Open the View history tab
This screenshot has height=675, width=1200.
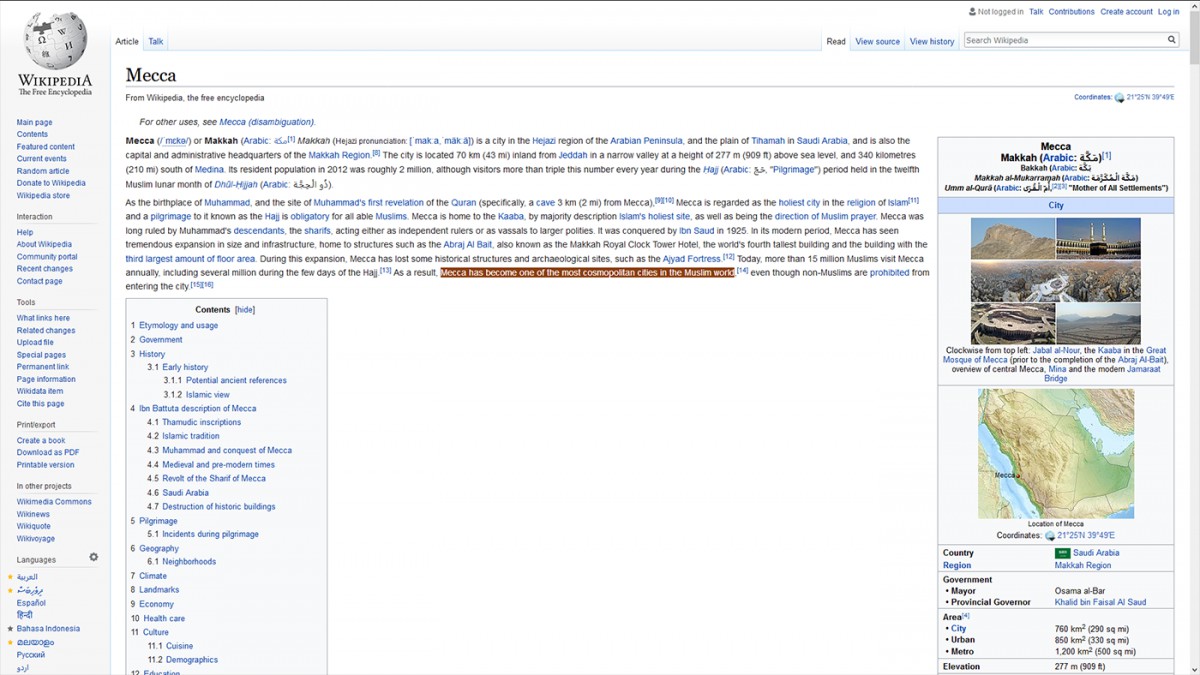point(931,41)
